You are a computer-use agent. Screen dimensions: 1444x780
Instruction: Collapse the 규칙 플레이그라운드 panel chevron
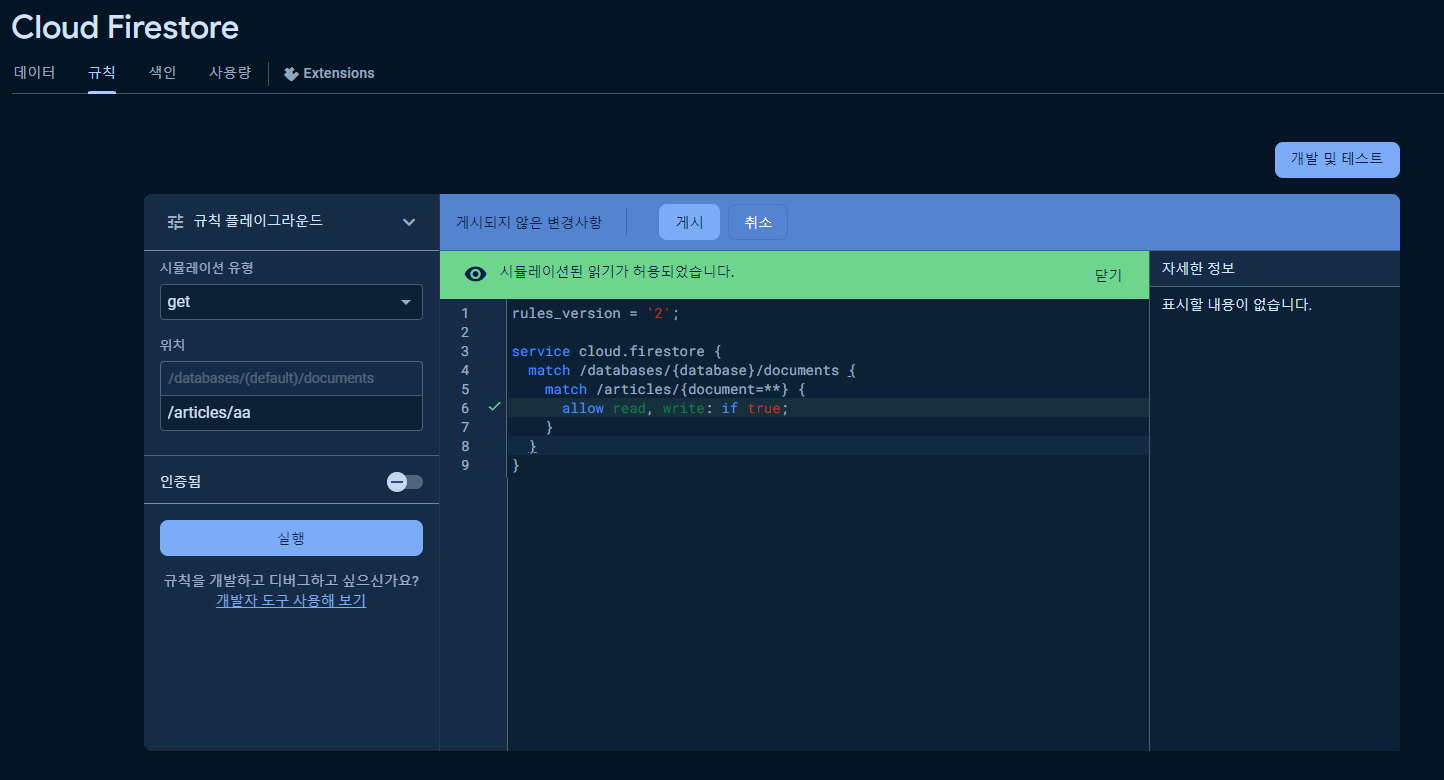[x=408, y=222]
